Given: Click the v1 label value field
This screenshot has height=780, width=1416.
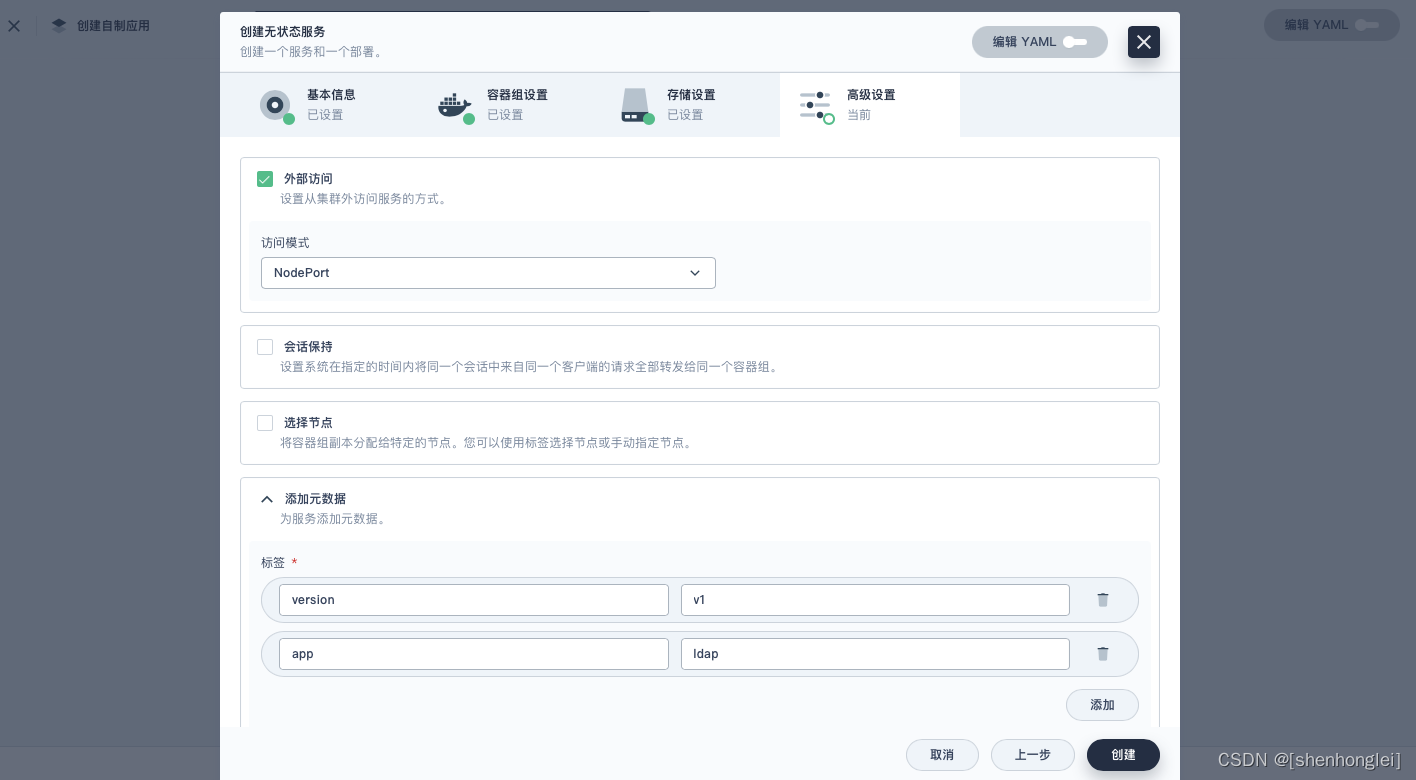Looking at the screenshot, I should coord(875,600).
